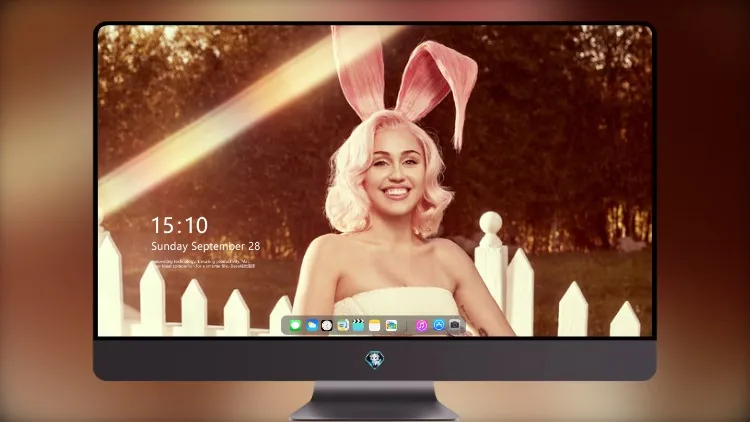Launch the pink iTunes music icon
This screenshot has height=422, width=750.
(x=421, y=325)
